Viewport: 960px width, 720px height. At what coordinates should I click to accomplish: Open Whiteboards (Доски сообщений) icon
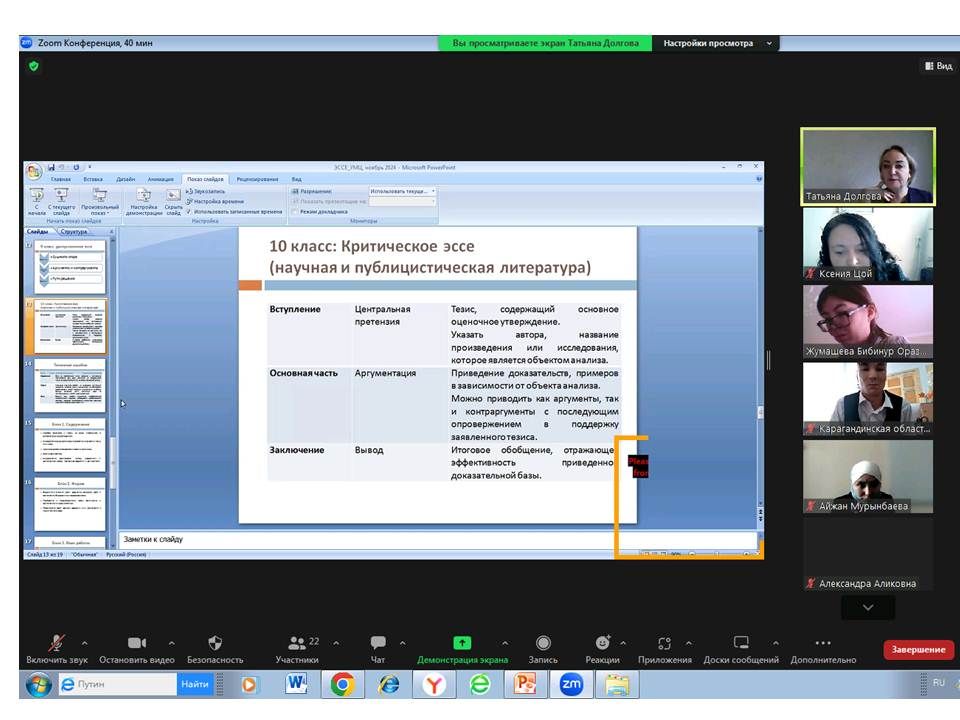pyautogui.click(x=741, y=643)
